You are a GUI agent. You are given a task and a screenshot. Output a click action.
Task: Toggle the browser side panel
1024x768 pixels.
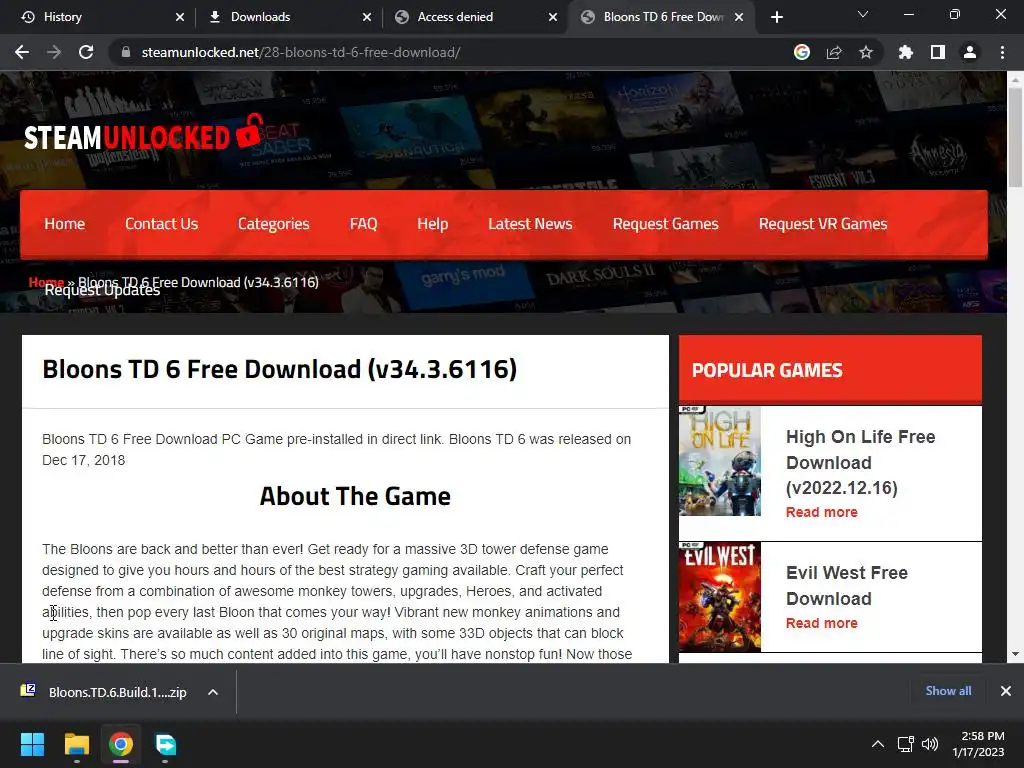(938, 52)
